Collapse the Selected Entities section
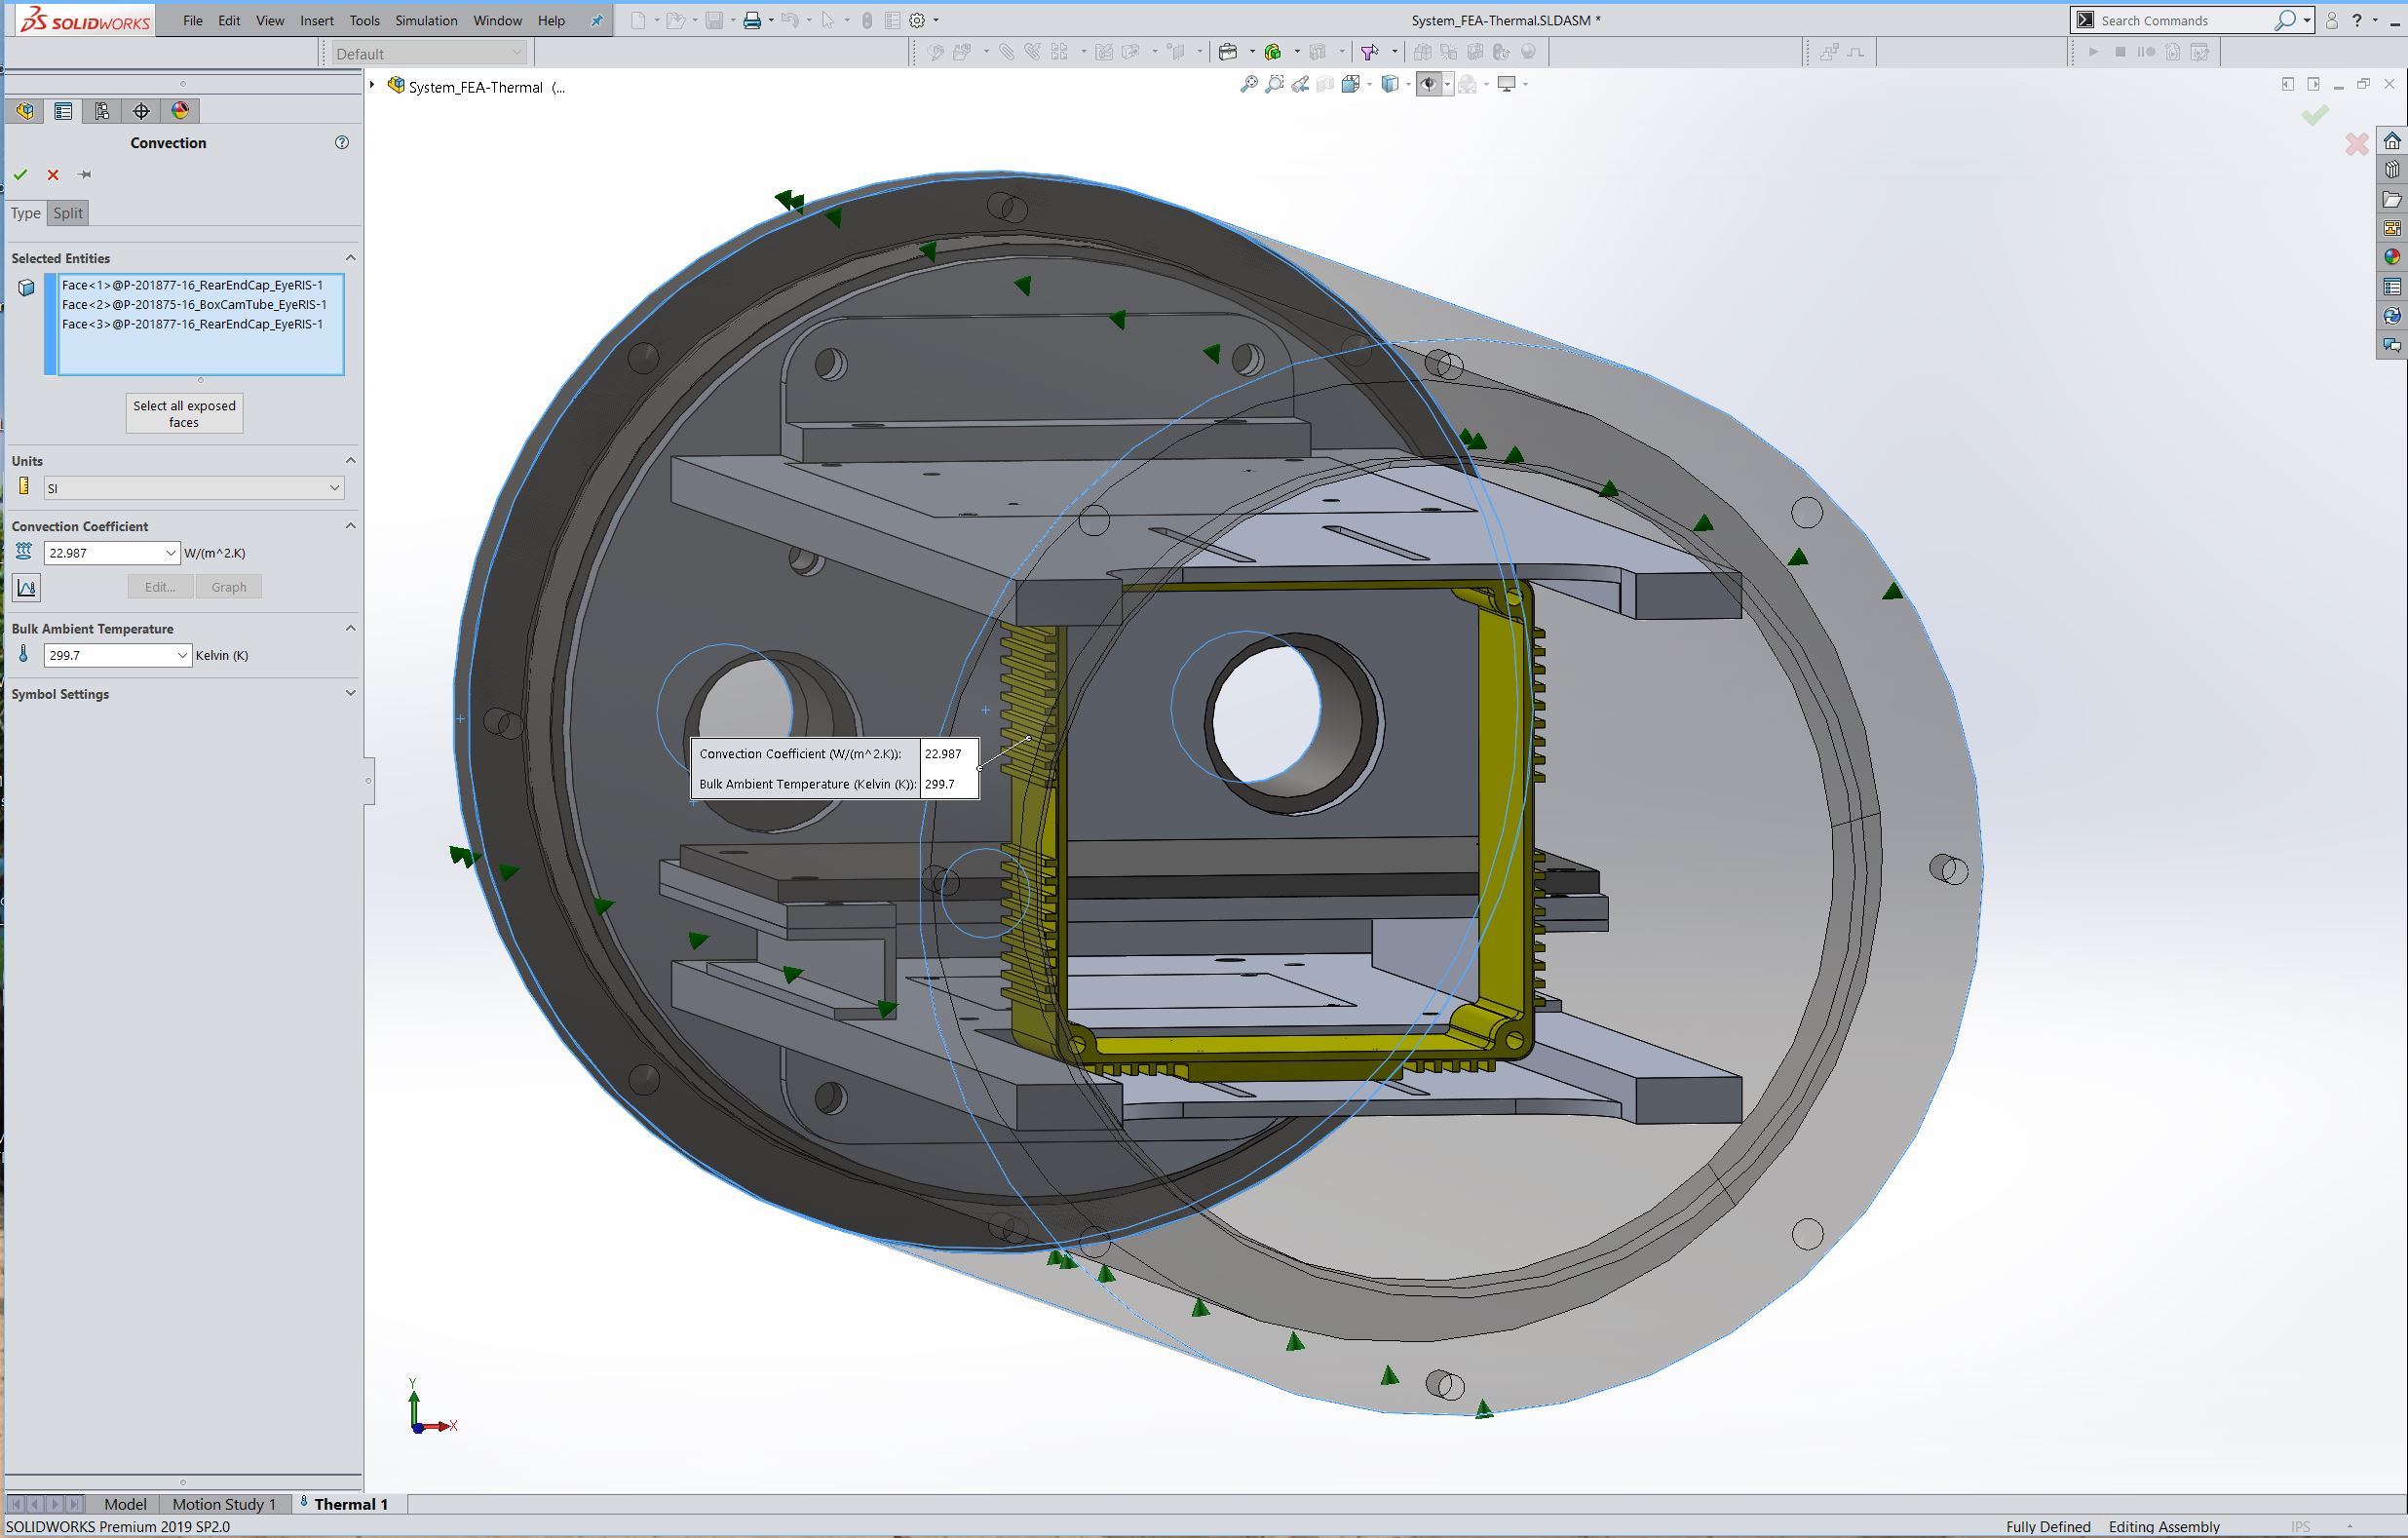The image size is (2408, 1538). [x=350, y=258]
